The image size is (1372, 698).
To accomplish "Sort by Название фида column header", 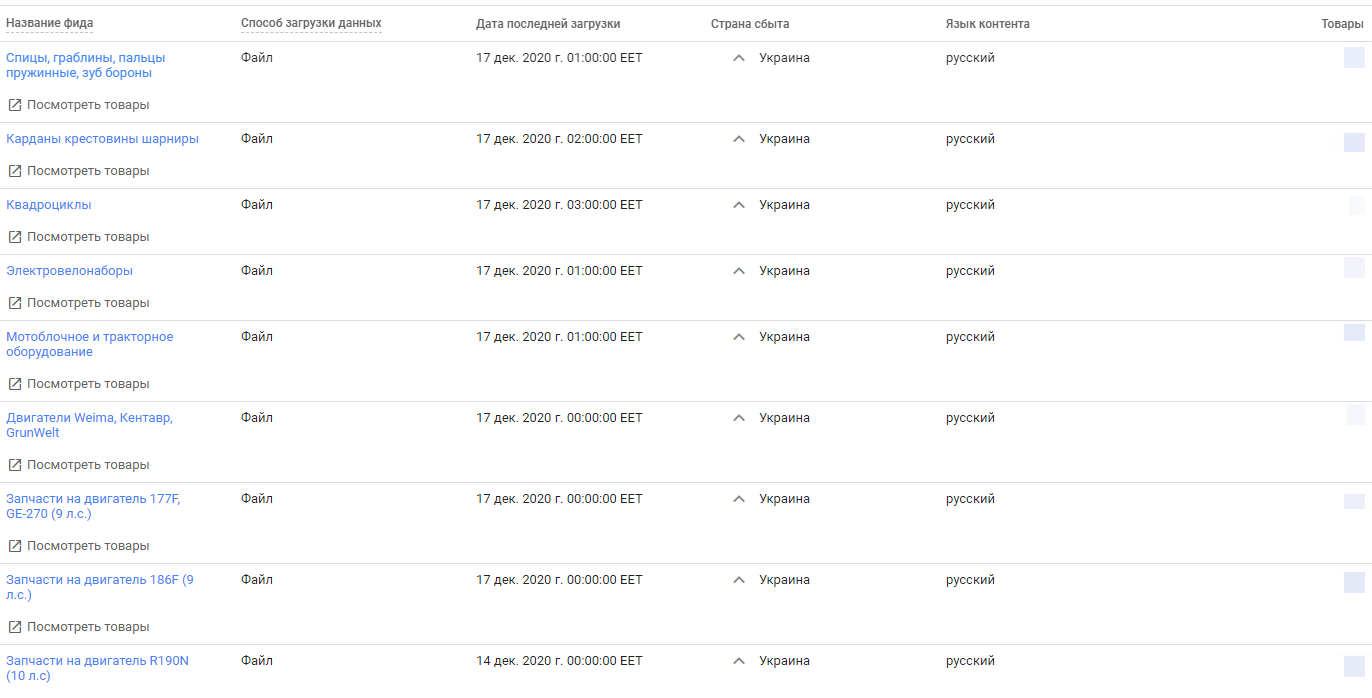I will pos(50,24).
